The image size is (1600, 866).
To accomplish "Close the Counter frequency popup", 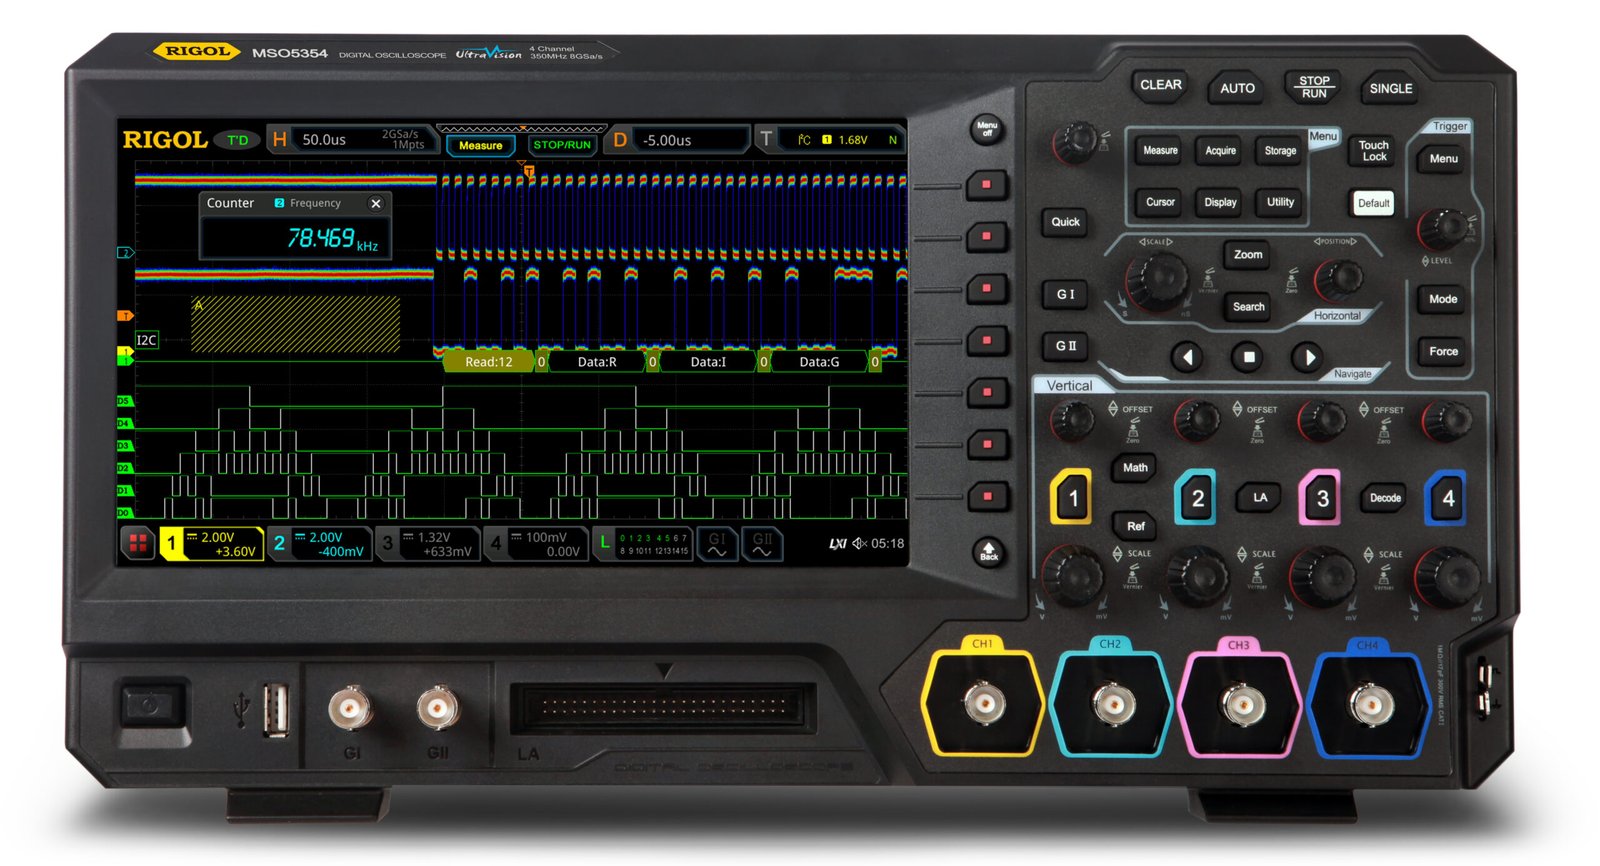I will click(376, 203).
